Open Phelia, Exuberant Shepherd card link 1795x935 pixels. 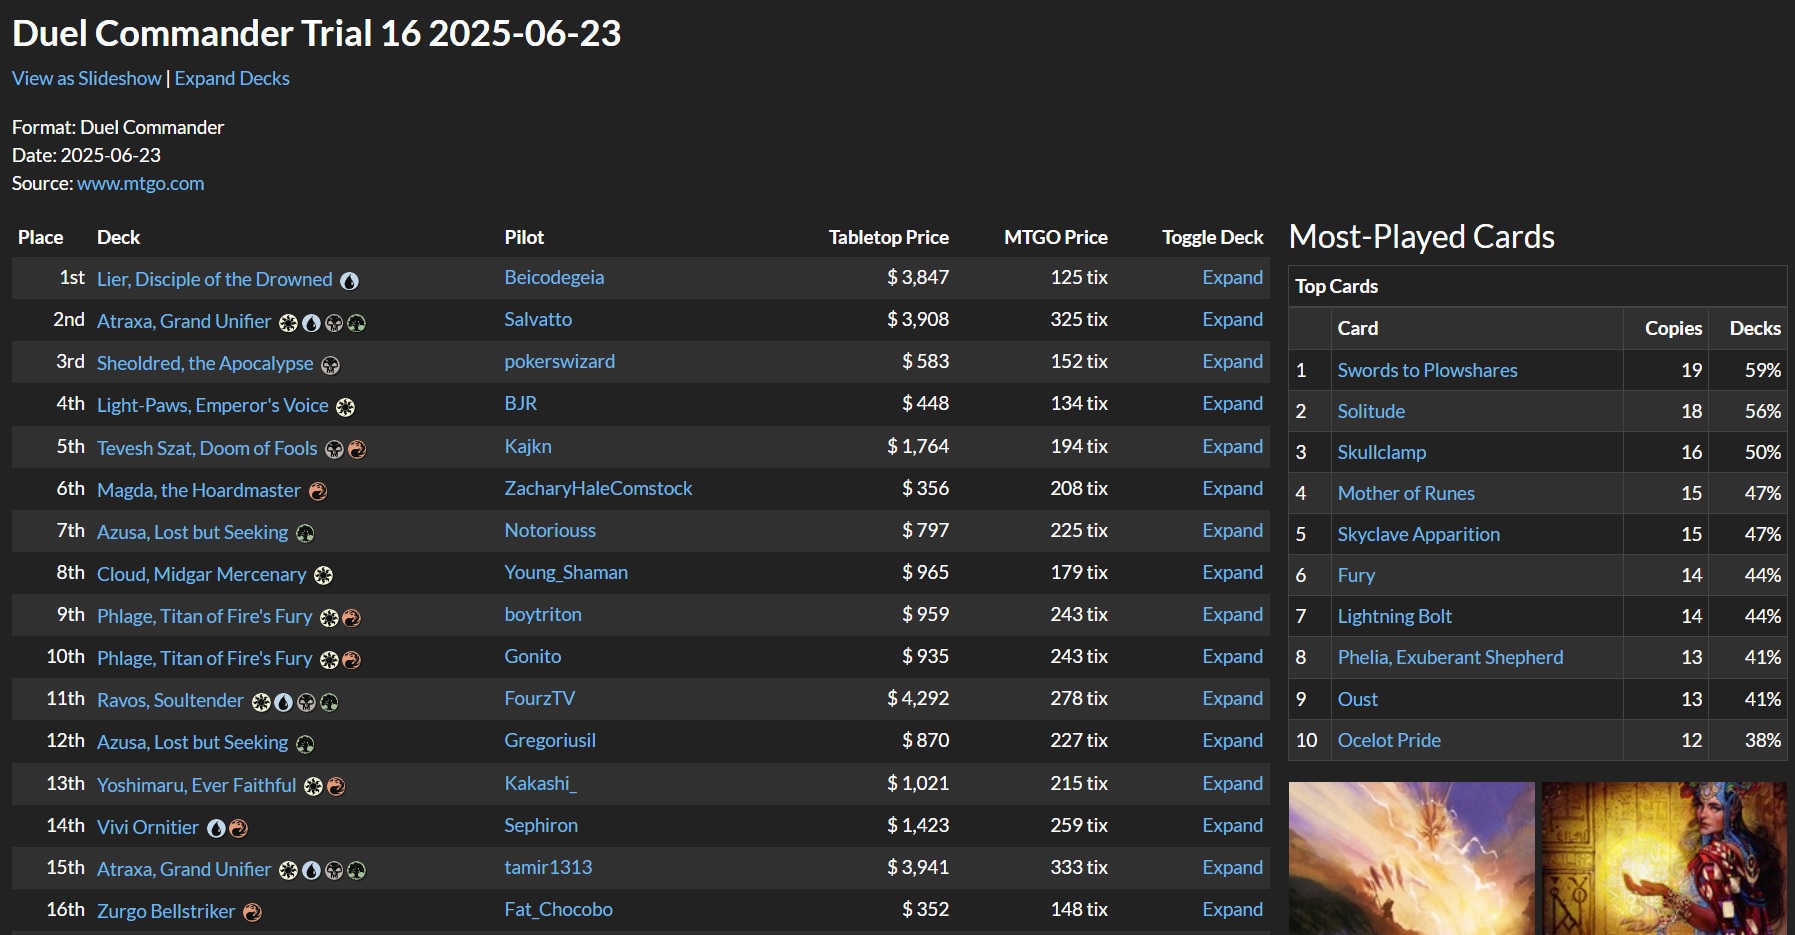[x=1450, y=657]
